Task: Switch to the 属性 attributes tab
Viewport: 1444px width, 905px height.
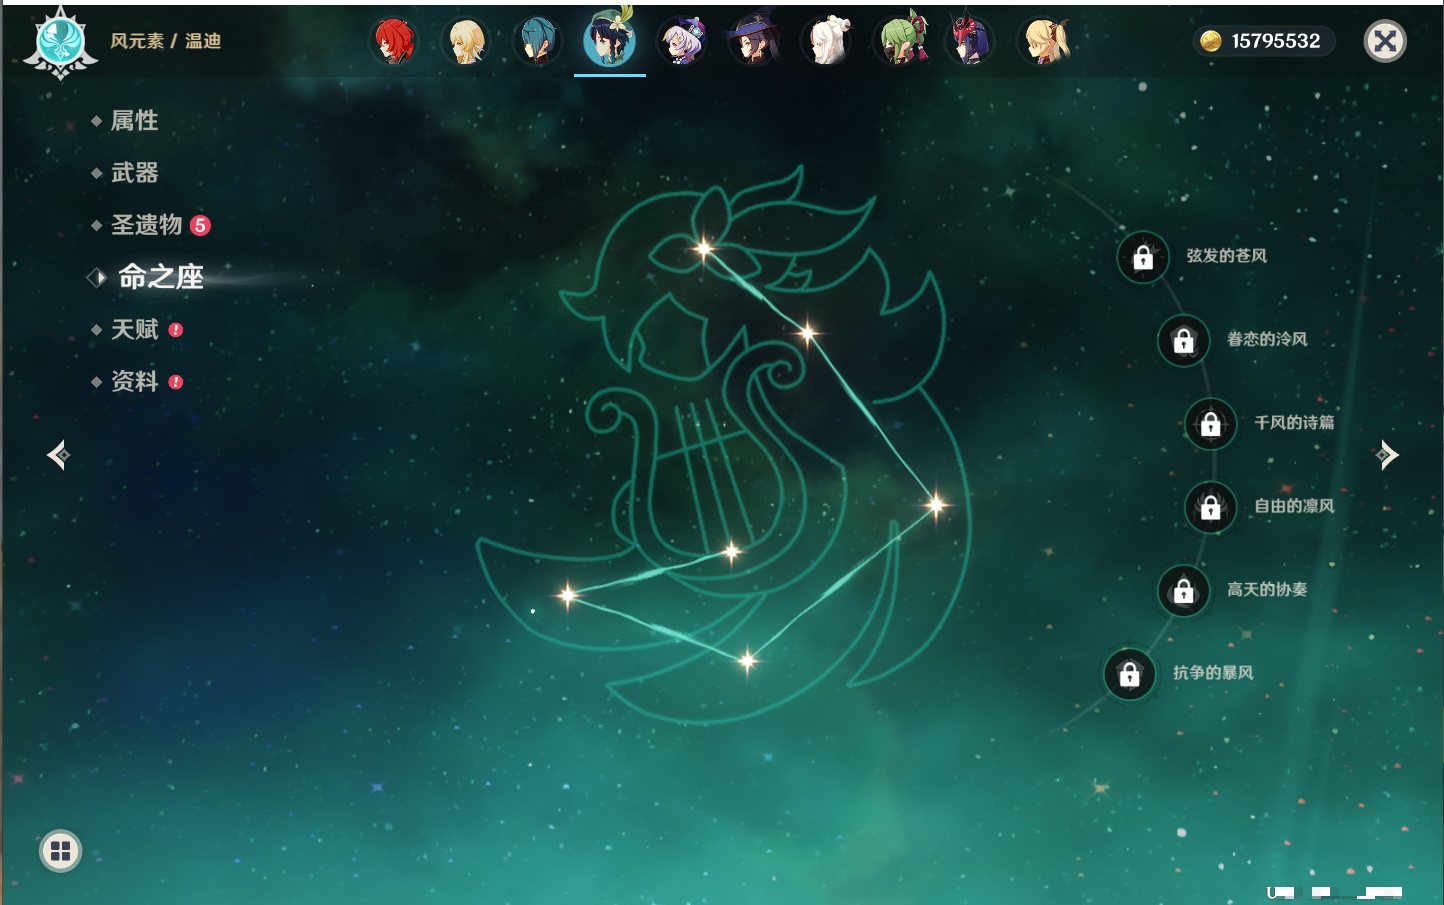Action: click(134, 121)
